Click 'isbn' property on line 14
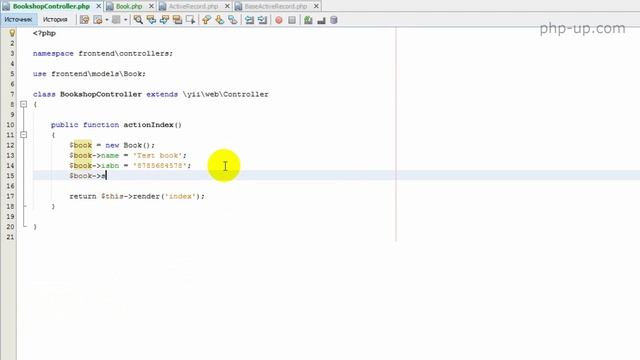This screenshot has height=360, width=640. [110, 166]
